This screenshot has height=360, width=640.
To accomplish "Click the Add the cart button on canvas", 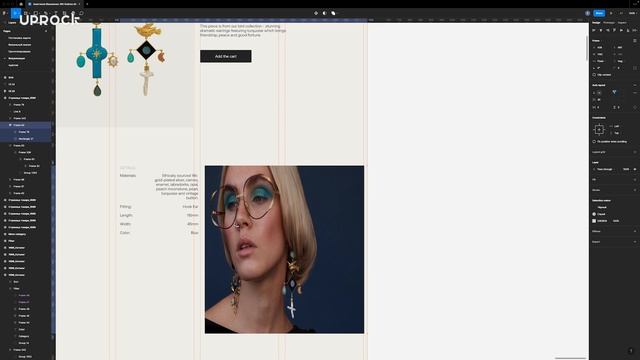I will 226,56.
